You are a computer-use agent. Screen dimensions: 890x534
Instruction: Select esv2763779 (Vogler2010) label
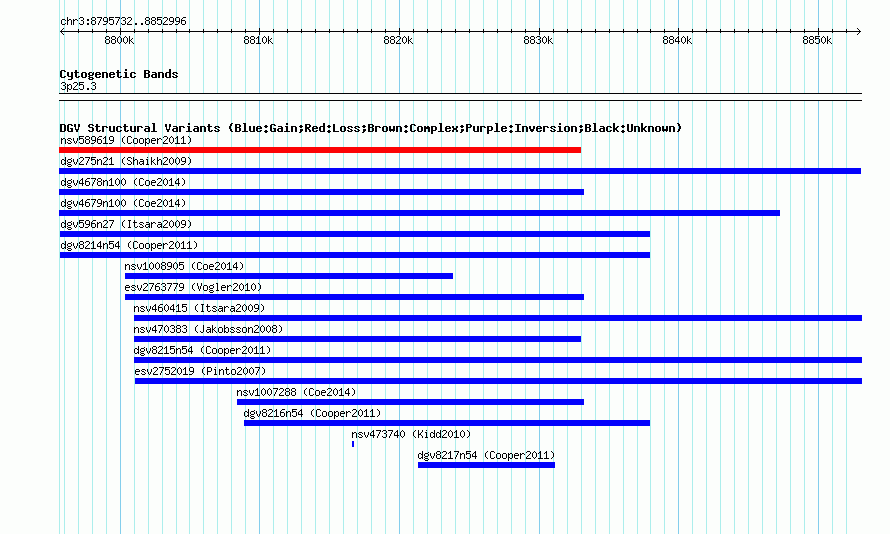[193, 287]
